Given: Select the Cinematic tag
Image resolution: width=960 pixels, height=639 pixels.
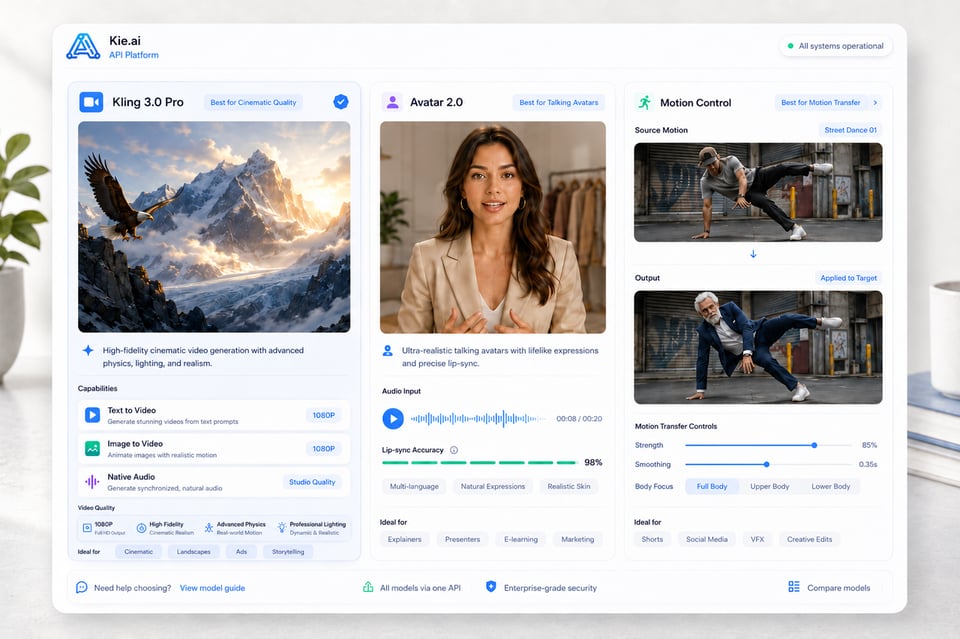Looking at the screenshot, I should 138,551.
